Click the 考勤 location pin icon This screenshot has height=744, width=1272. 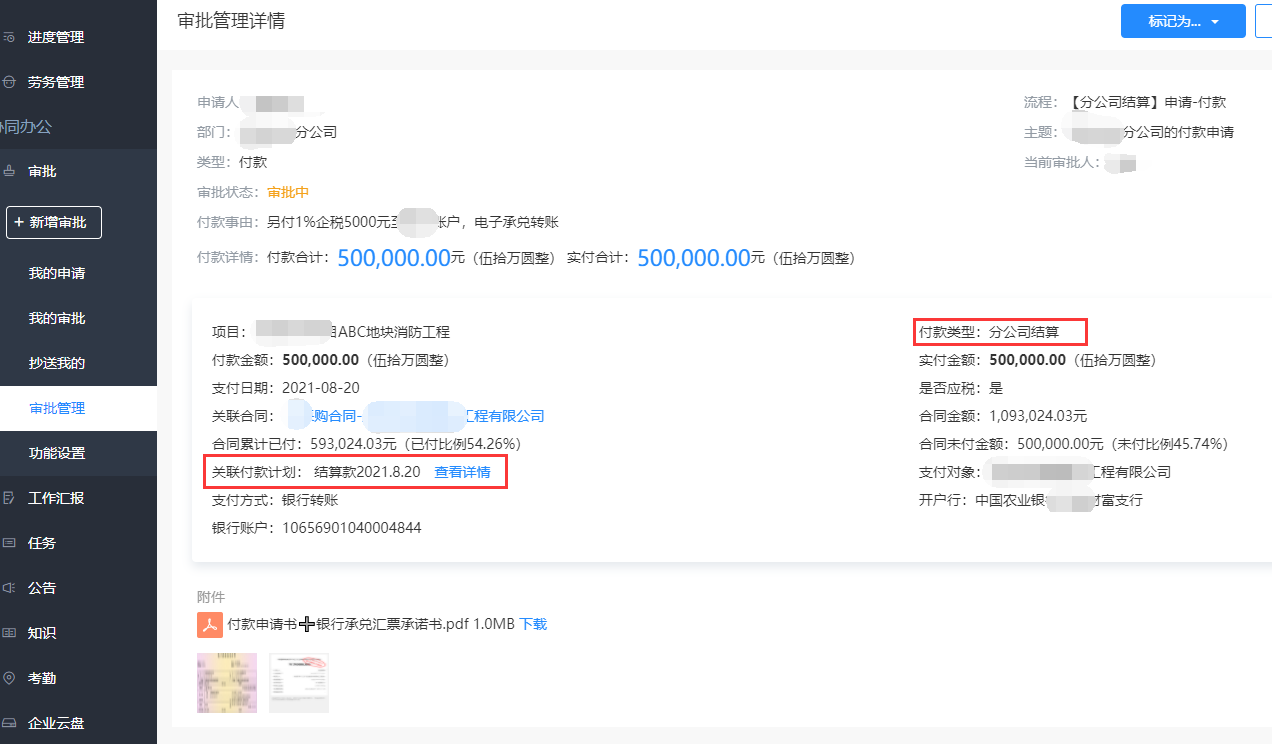[9, 678]
